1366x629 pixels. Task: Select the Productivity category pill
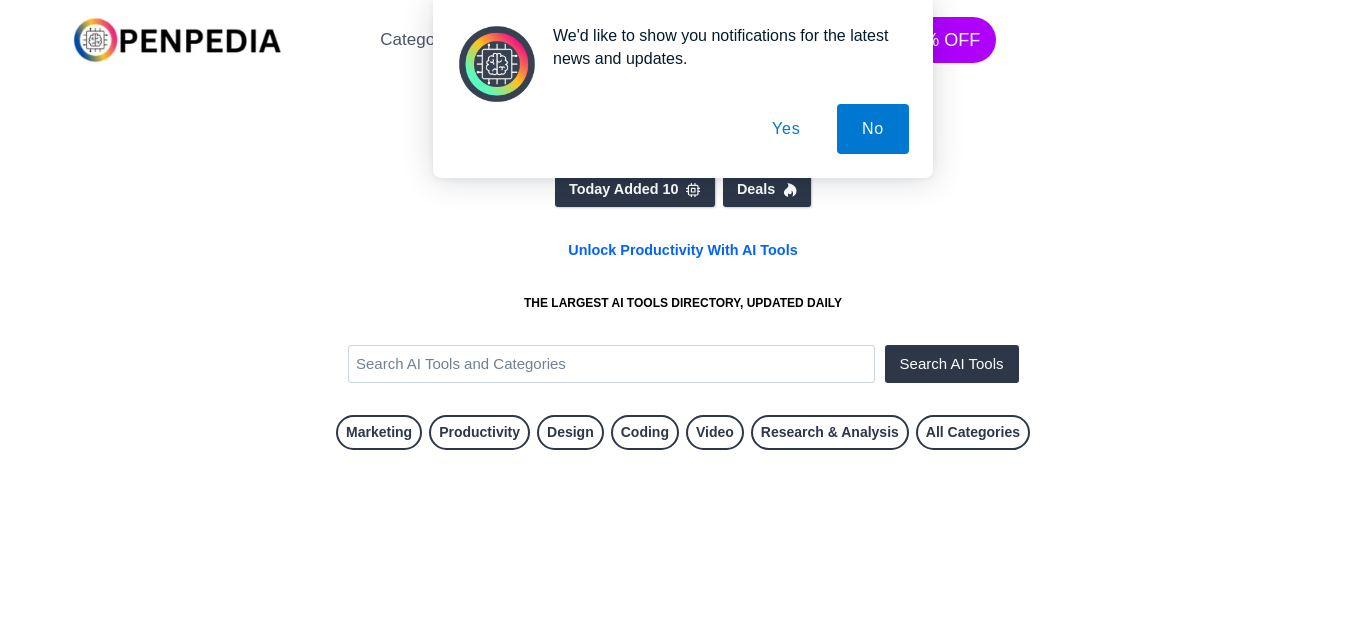[x=479, y=432]
